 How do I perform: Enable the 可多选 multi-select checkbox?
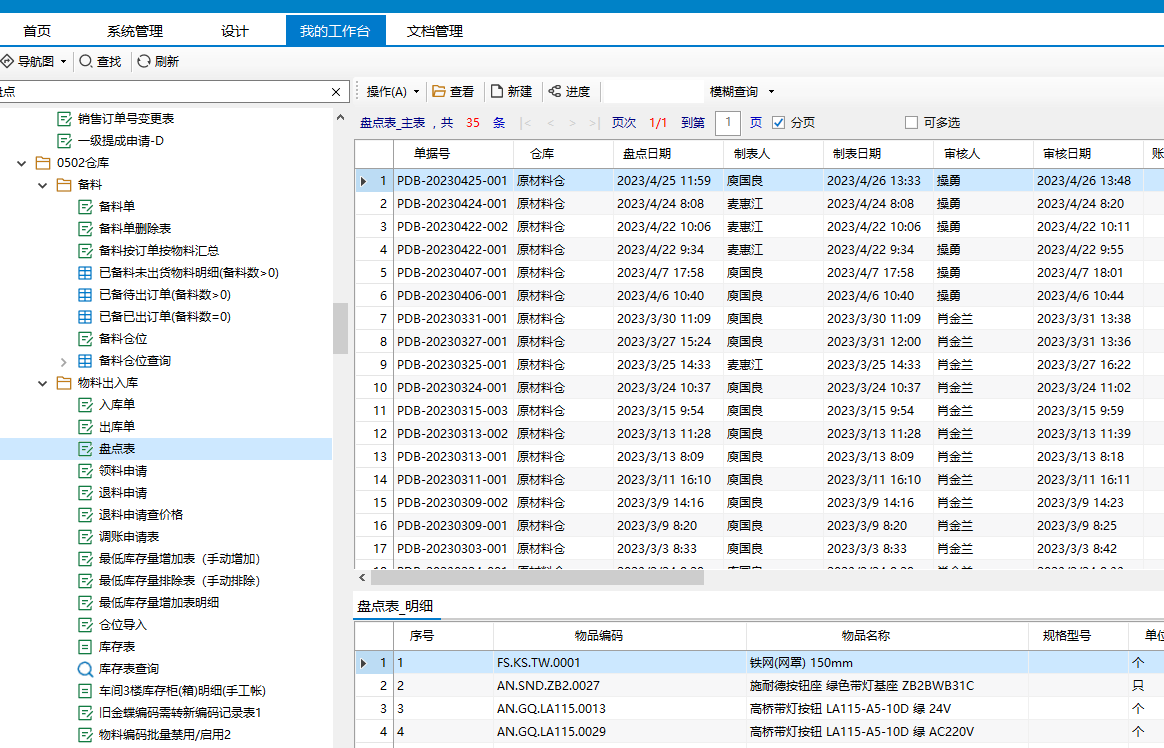911,123
